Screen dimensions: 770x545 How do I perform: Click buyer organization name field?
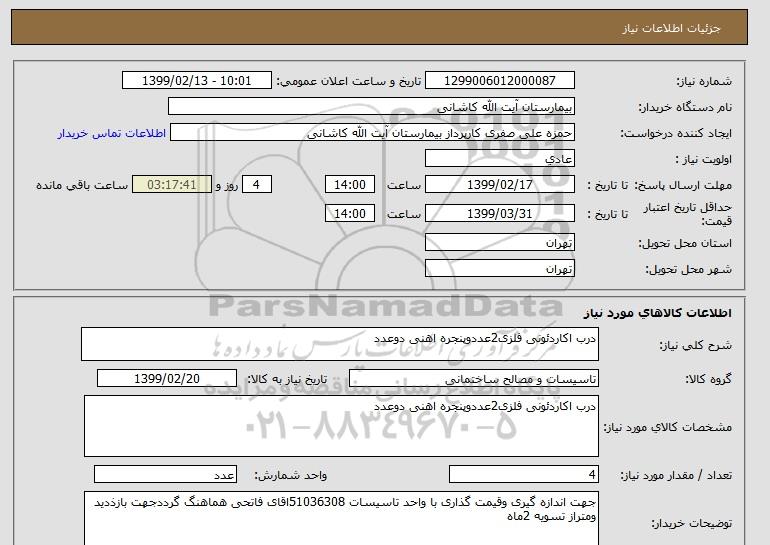tap(371, 107)
